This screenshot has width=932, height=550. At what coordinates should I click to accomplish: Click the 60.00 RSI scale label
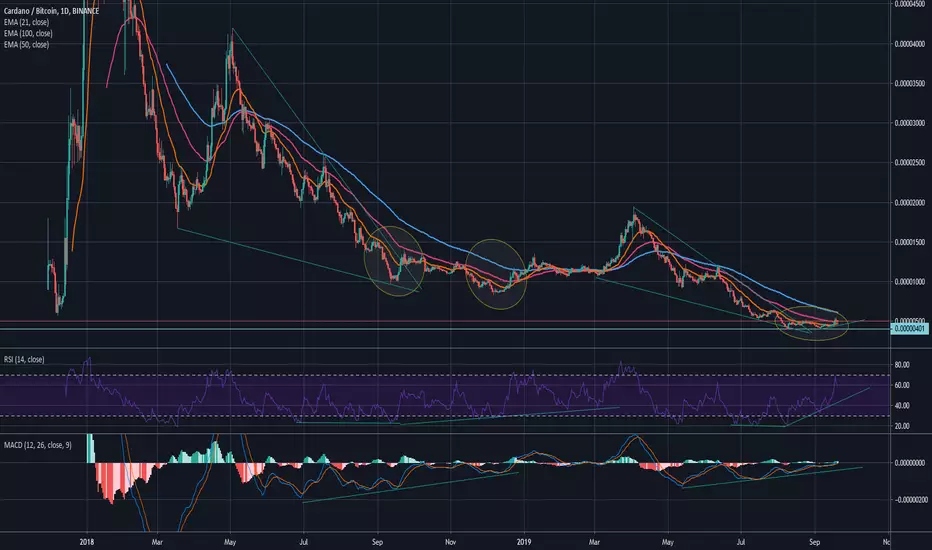(902, 385)
